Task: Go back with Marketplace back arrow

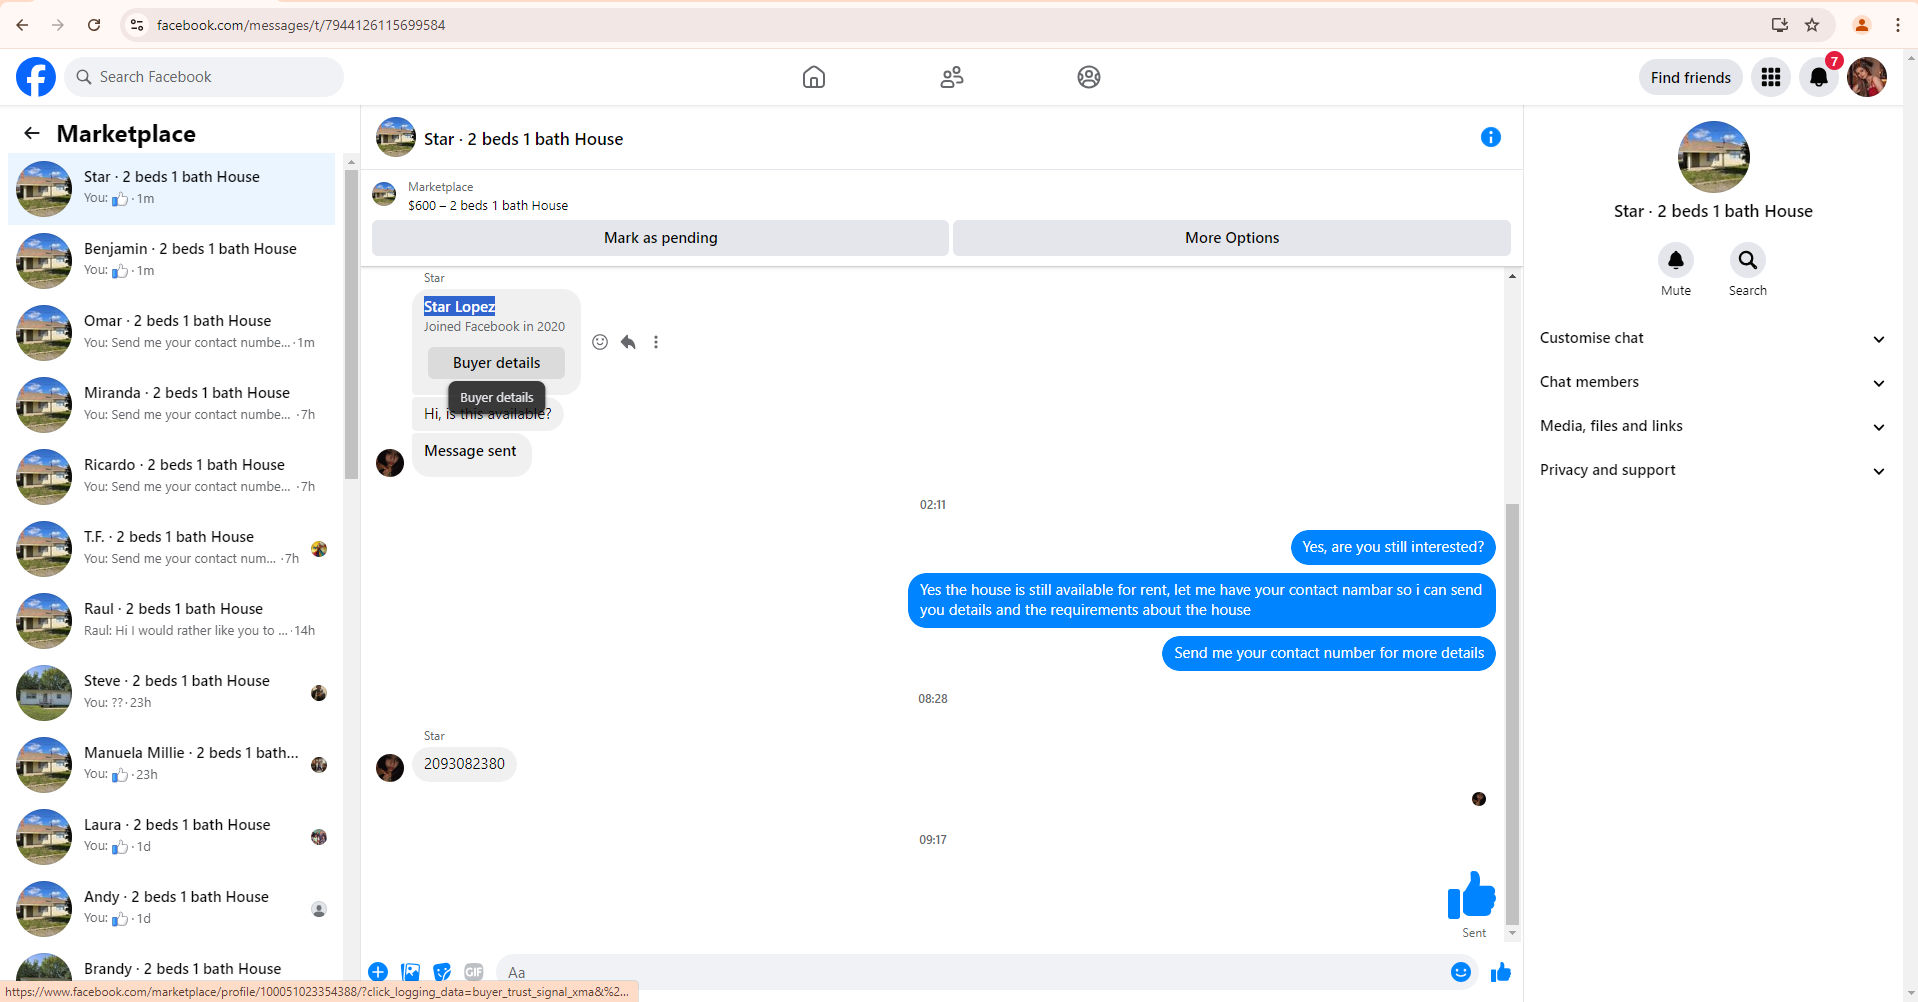Action: [x=32, y=133]
